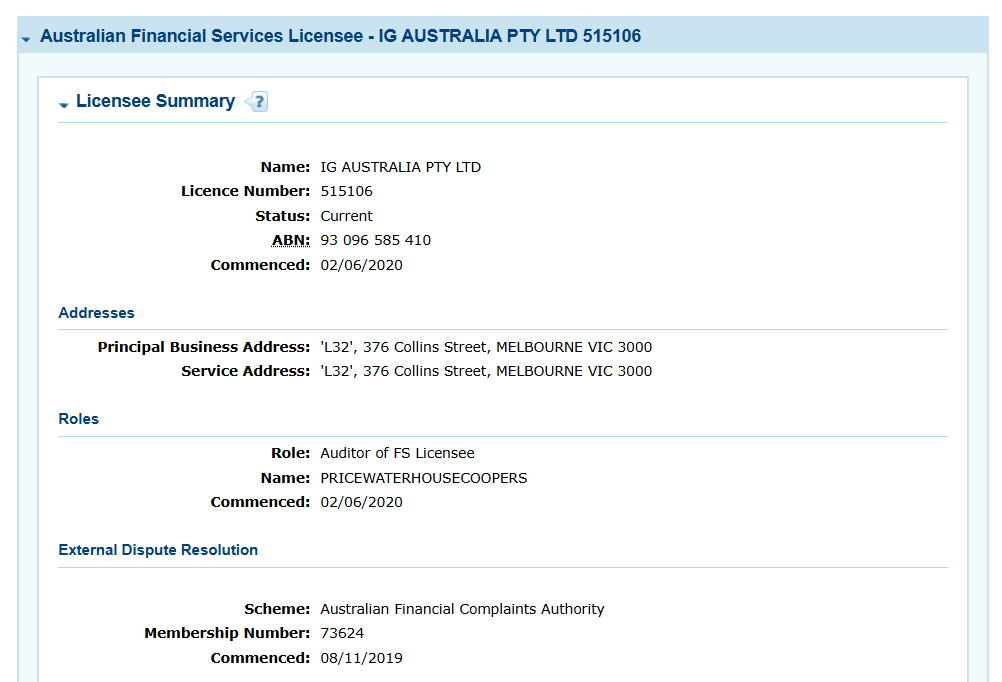Image resolution: width=1002 pixels, height=682 pixels.
Task: Click the Australian Financial Complaints Authority scheme text
Action: (462, 609)
